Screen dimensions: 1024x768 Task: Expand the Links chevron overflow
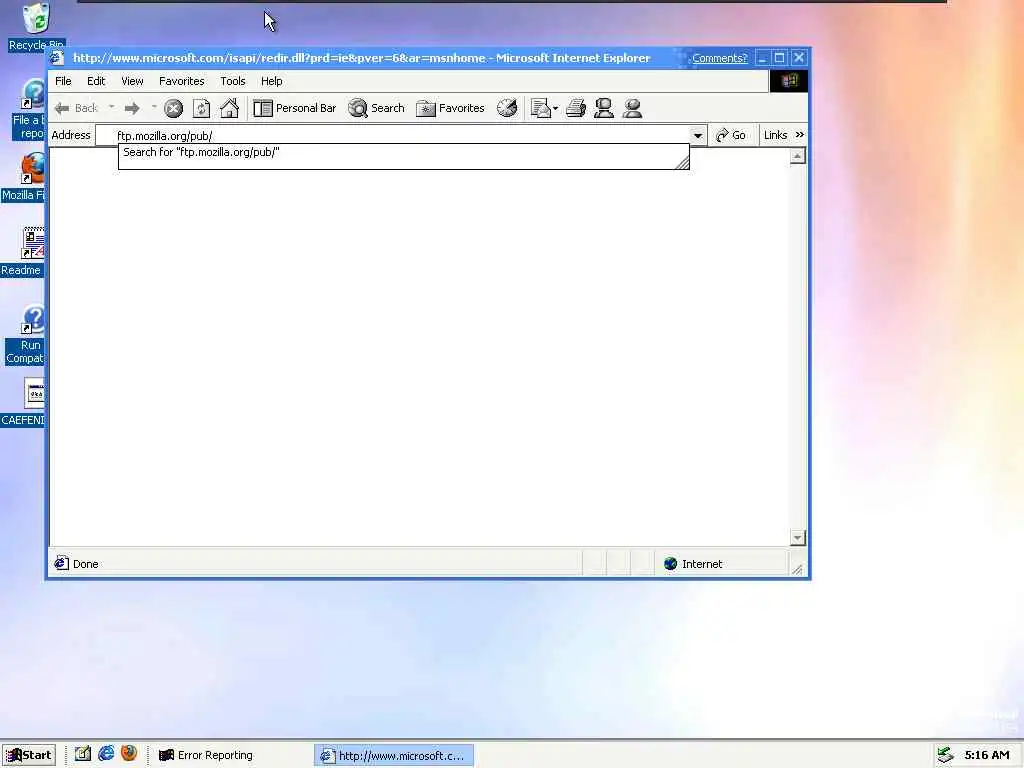tap(799, 135)
